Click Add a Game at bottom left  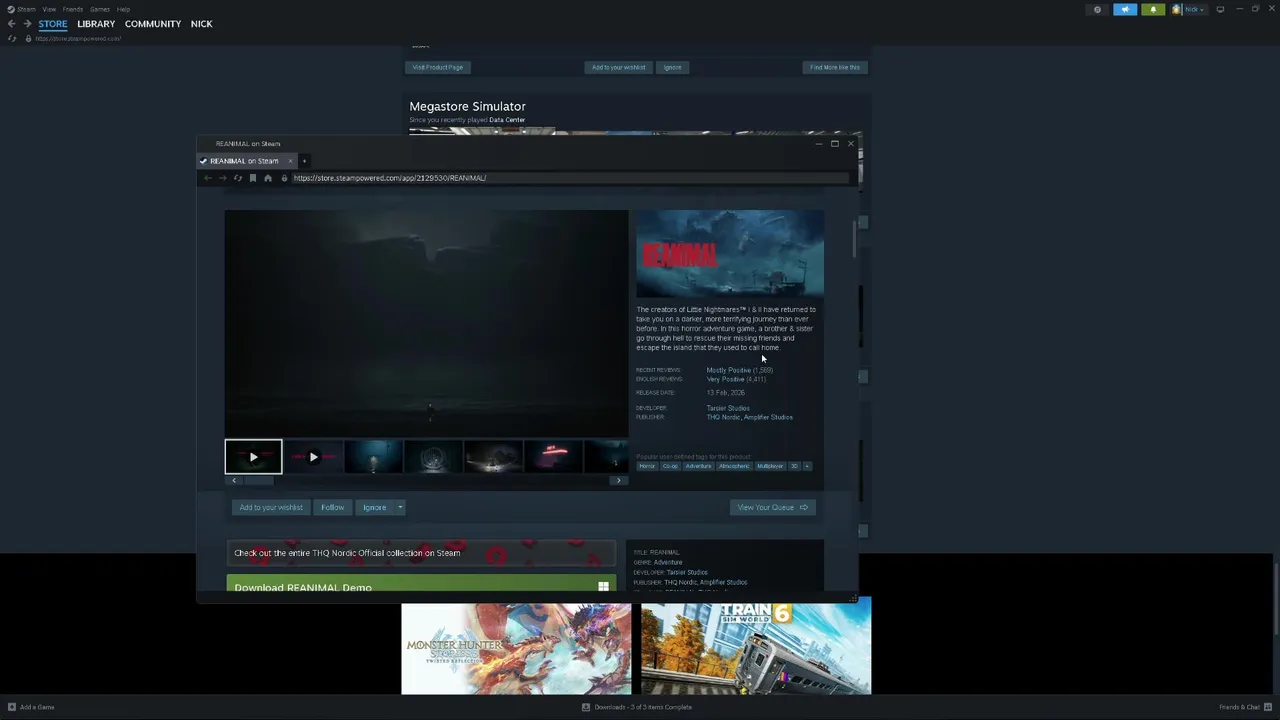(31, 707)
